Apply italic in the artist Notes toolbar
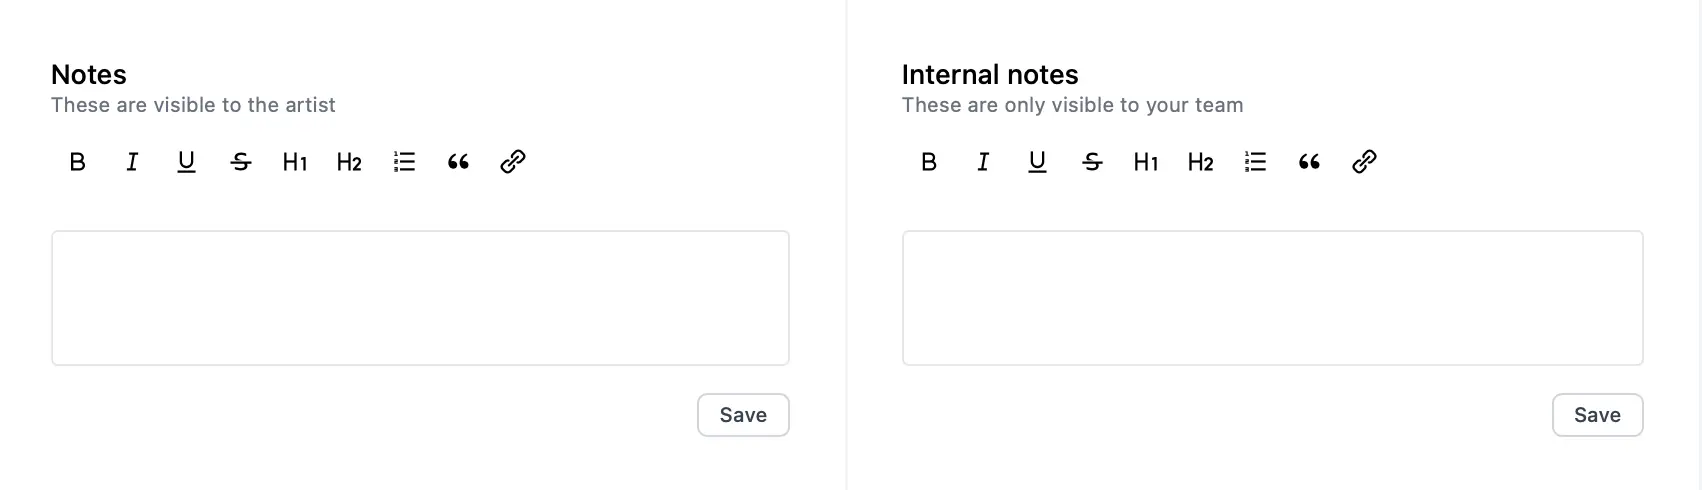 pyautogui.click(x=132, y=162)
